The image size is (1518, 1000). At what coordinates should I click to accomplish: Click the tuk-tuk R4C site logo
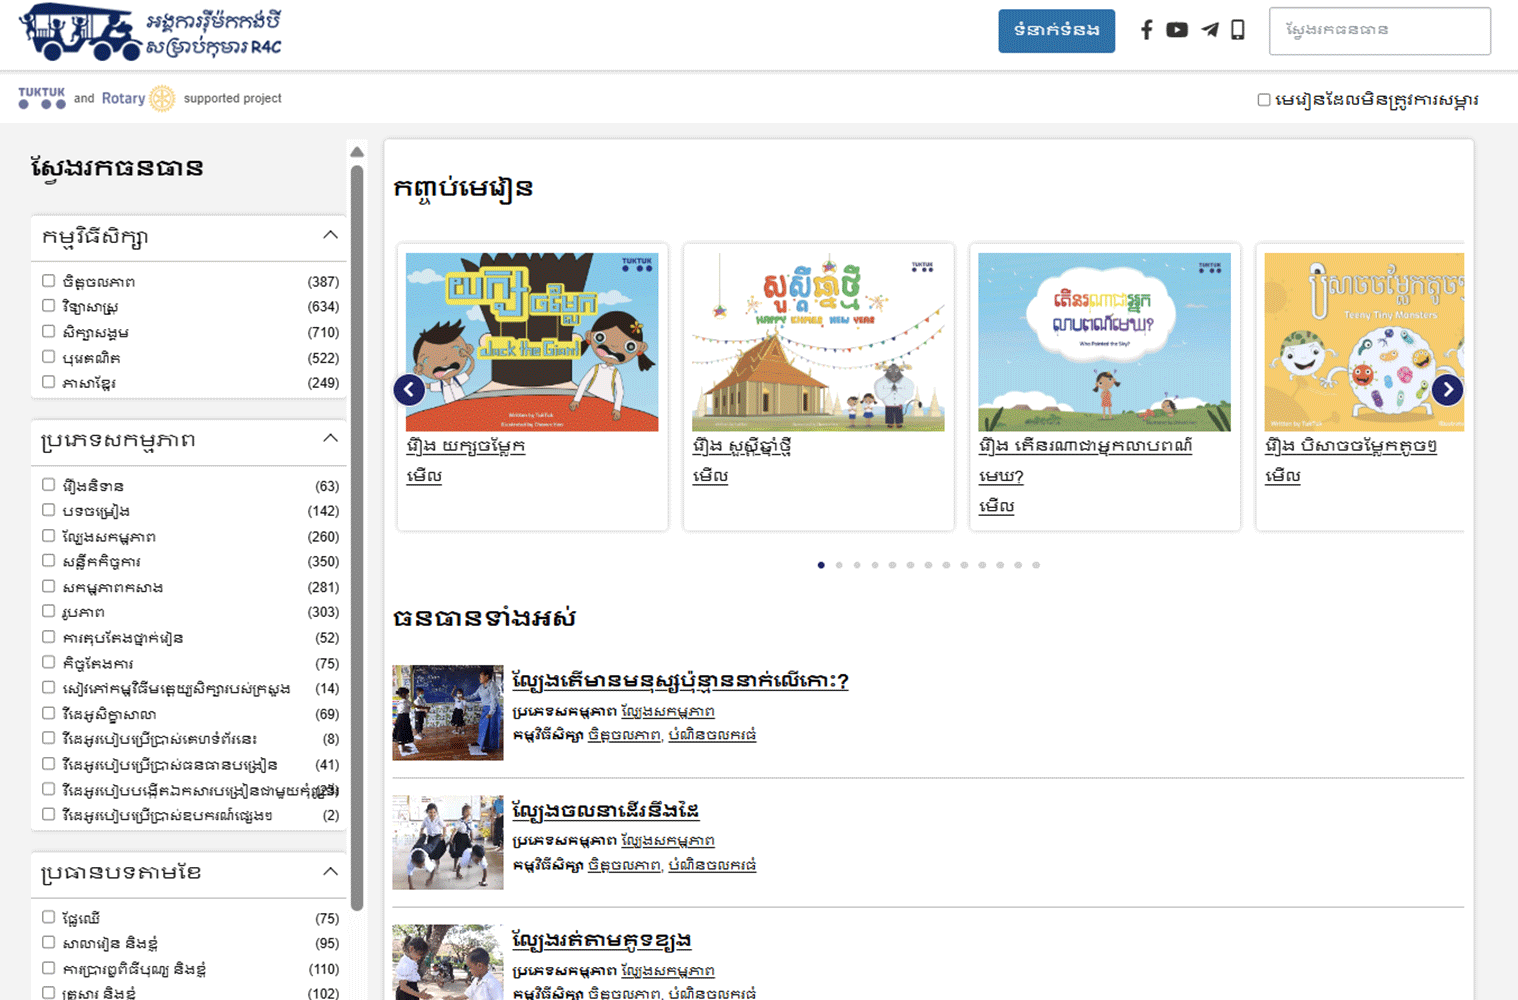pyautogui.click(x=150, y=33)
